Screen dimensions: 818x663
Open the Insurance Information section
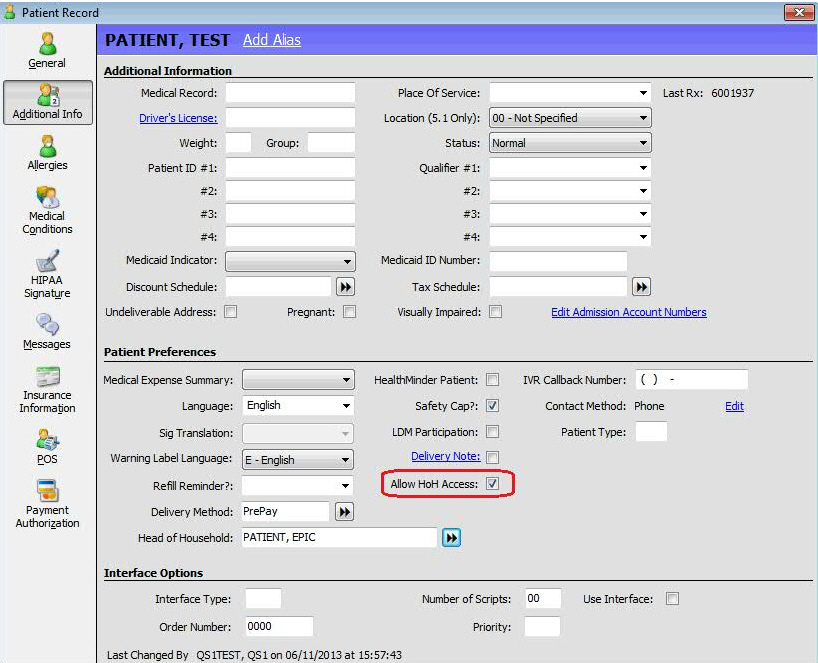tap(47, 389)
